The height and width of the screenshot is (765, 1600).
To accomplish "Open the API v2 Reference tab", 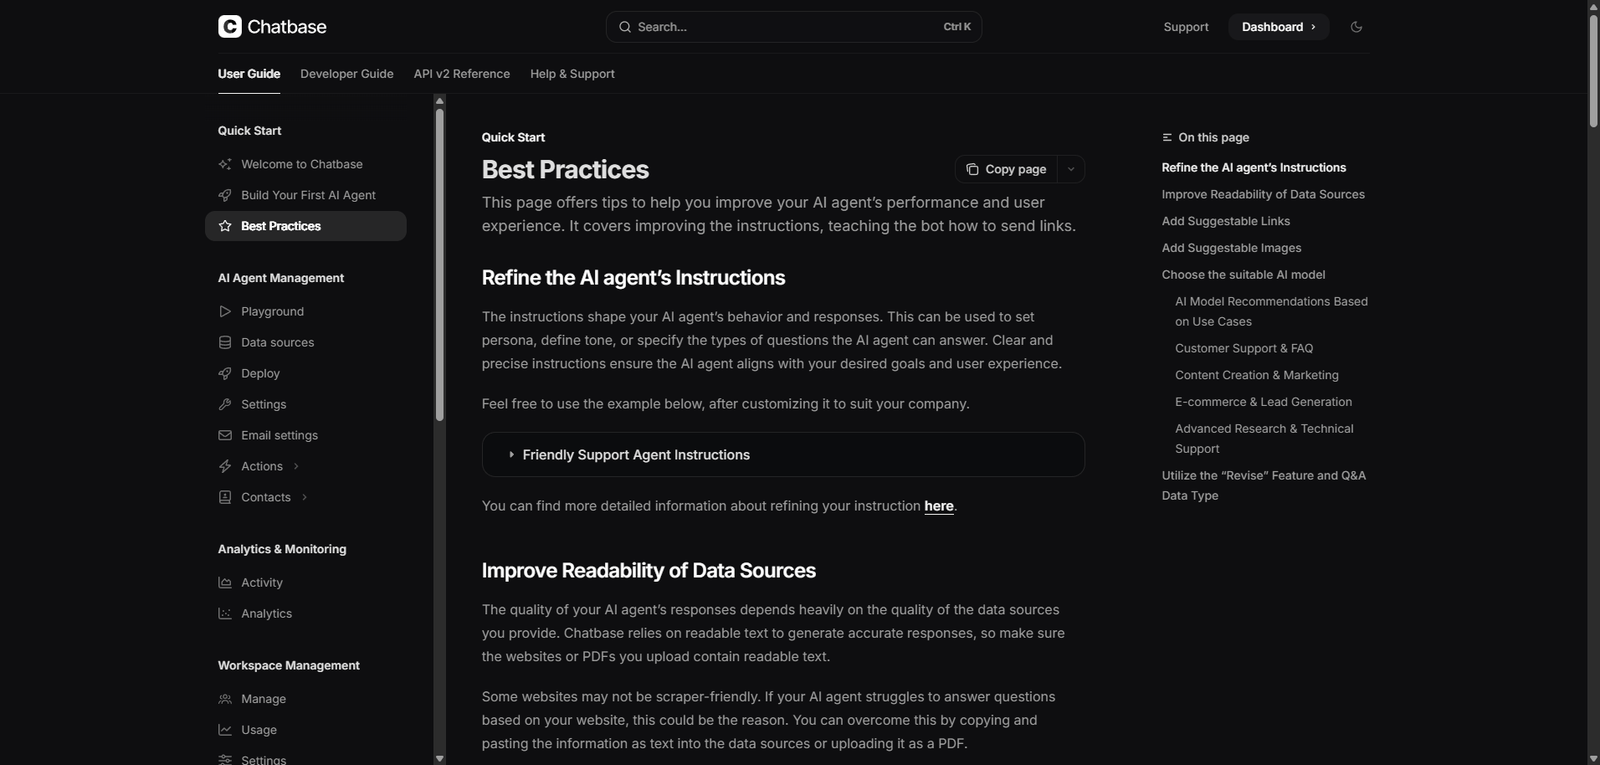I will coord(461,74).
